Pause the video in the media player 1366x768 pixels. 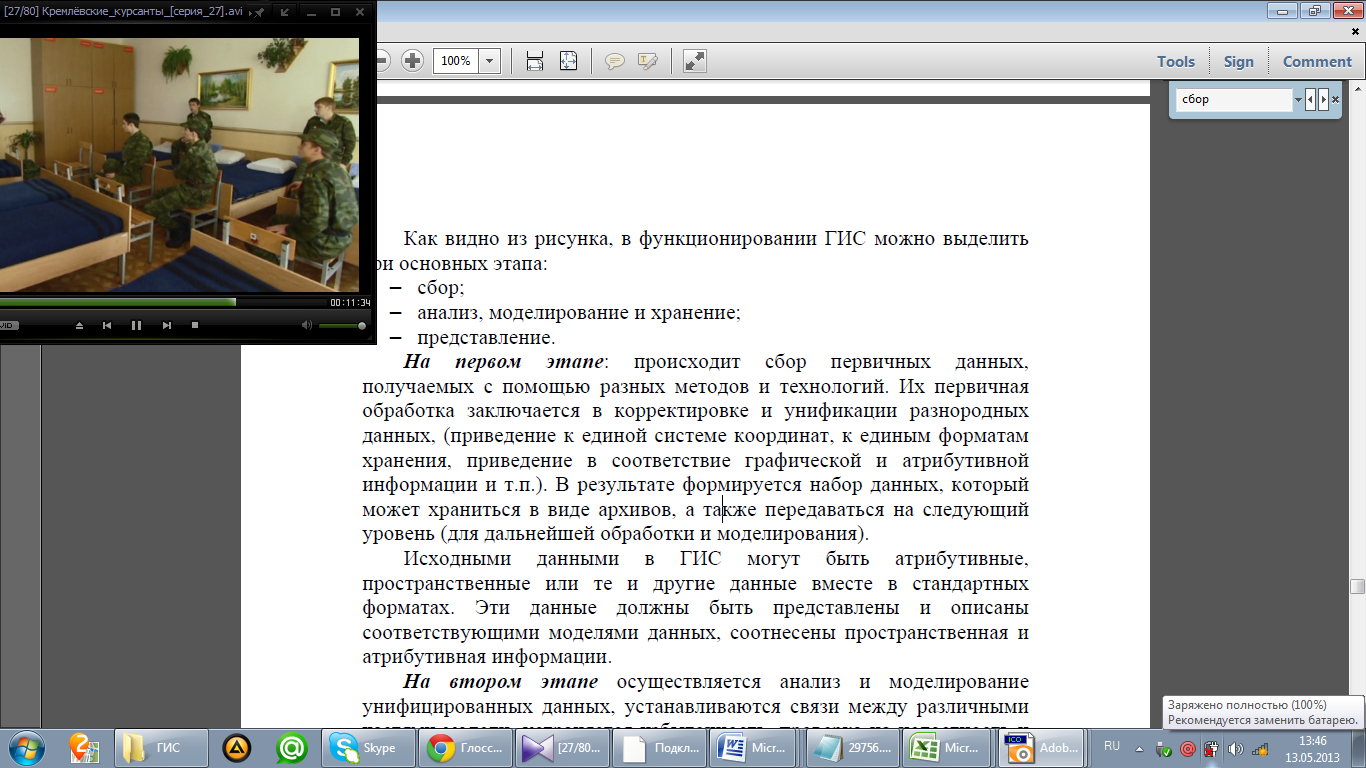(x=136, y=325)
